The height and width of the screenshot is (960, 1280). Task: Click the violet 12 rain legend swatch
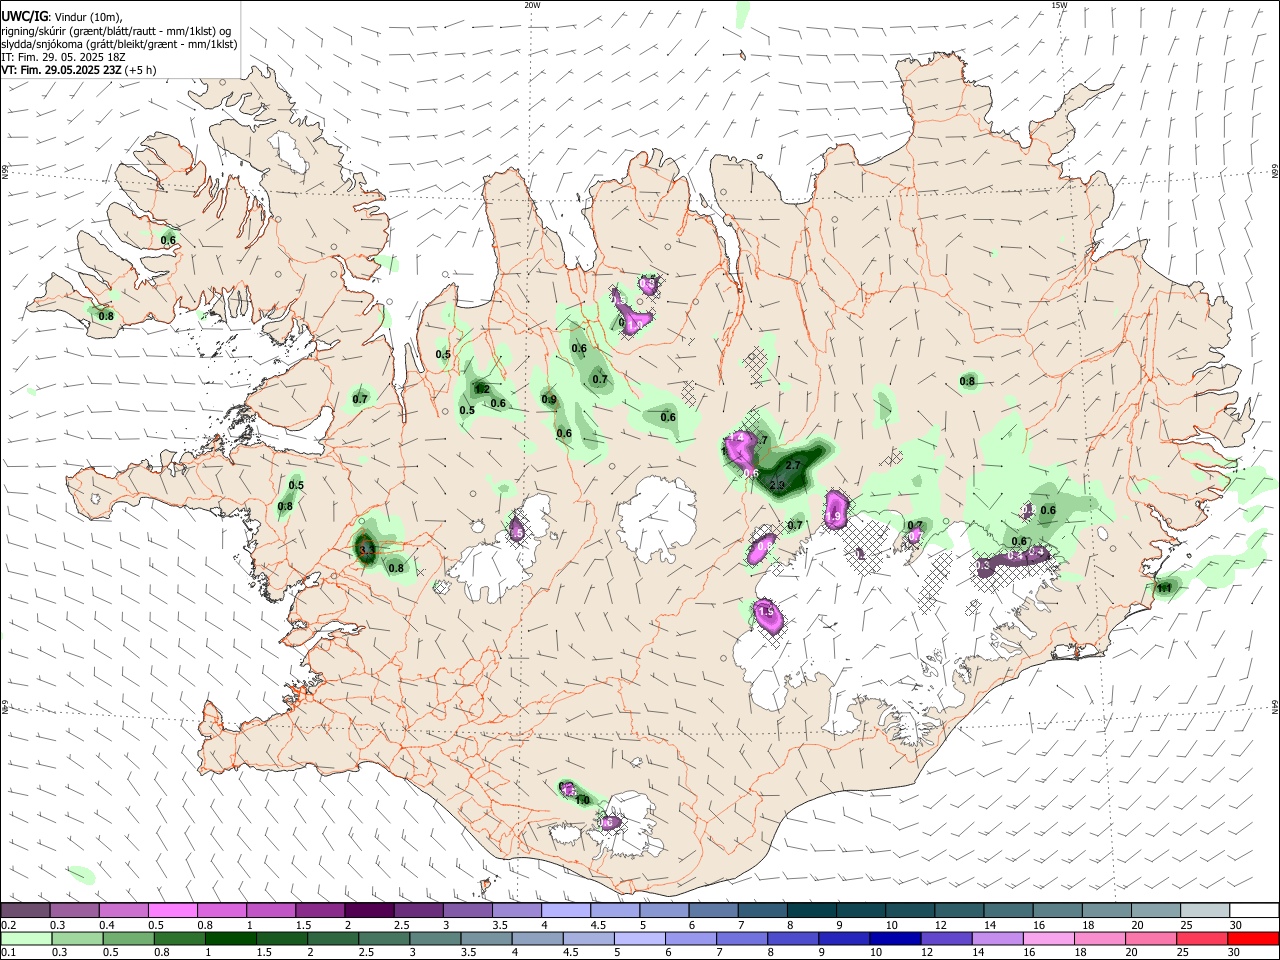coord(945,938)
